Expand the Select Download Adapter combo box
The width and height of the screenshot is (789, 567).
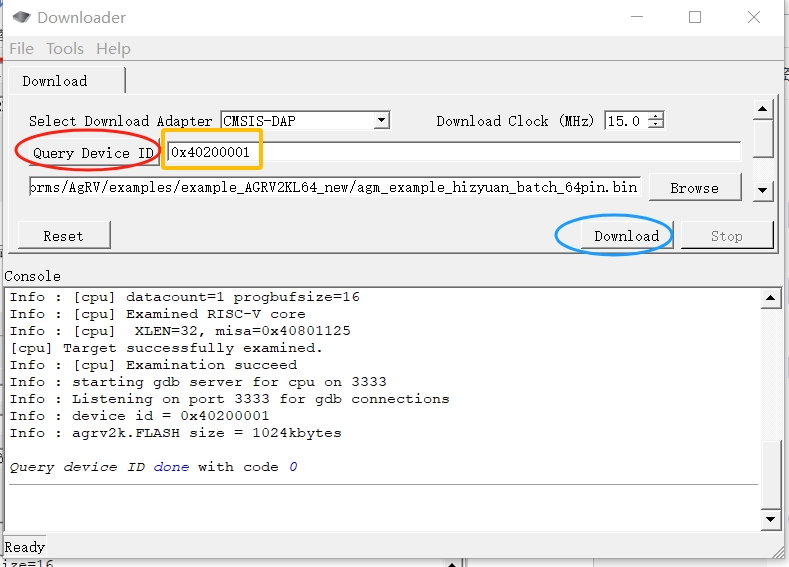point(381,120)
